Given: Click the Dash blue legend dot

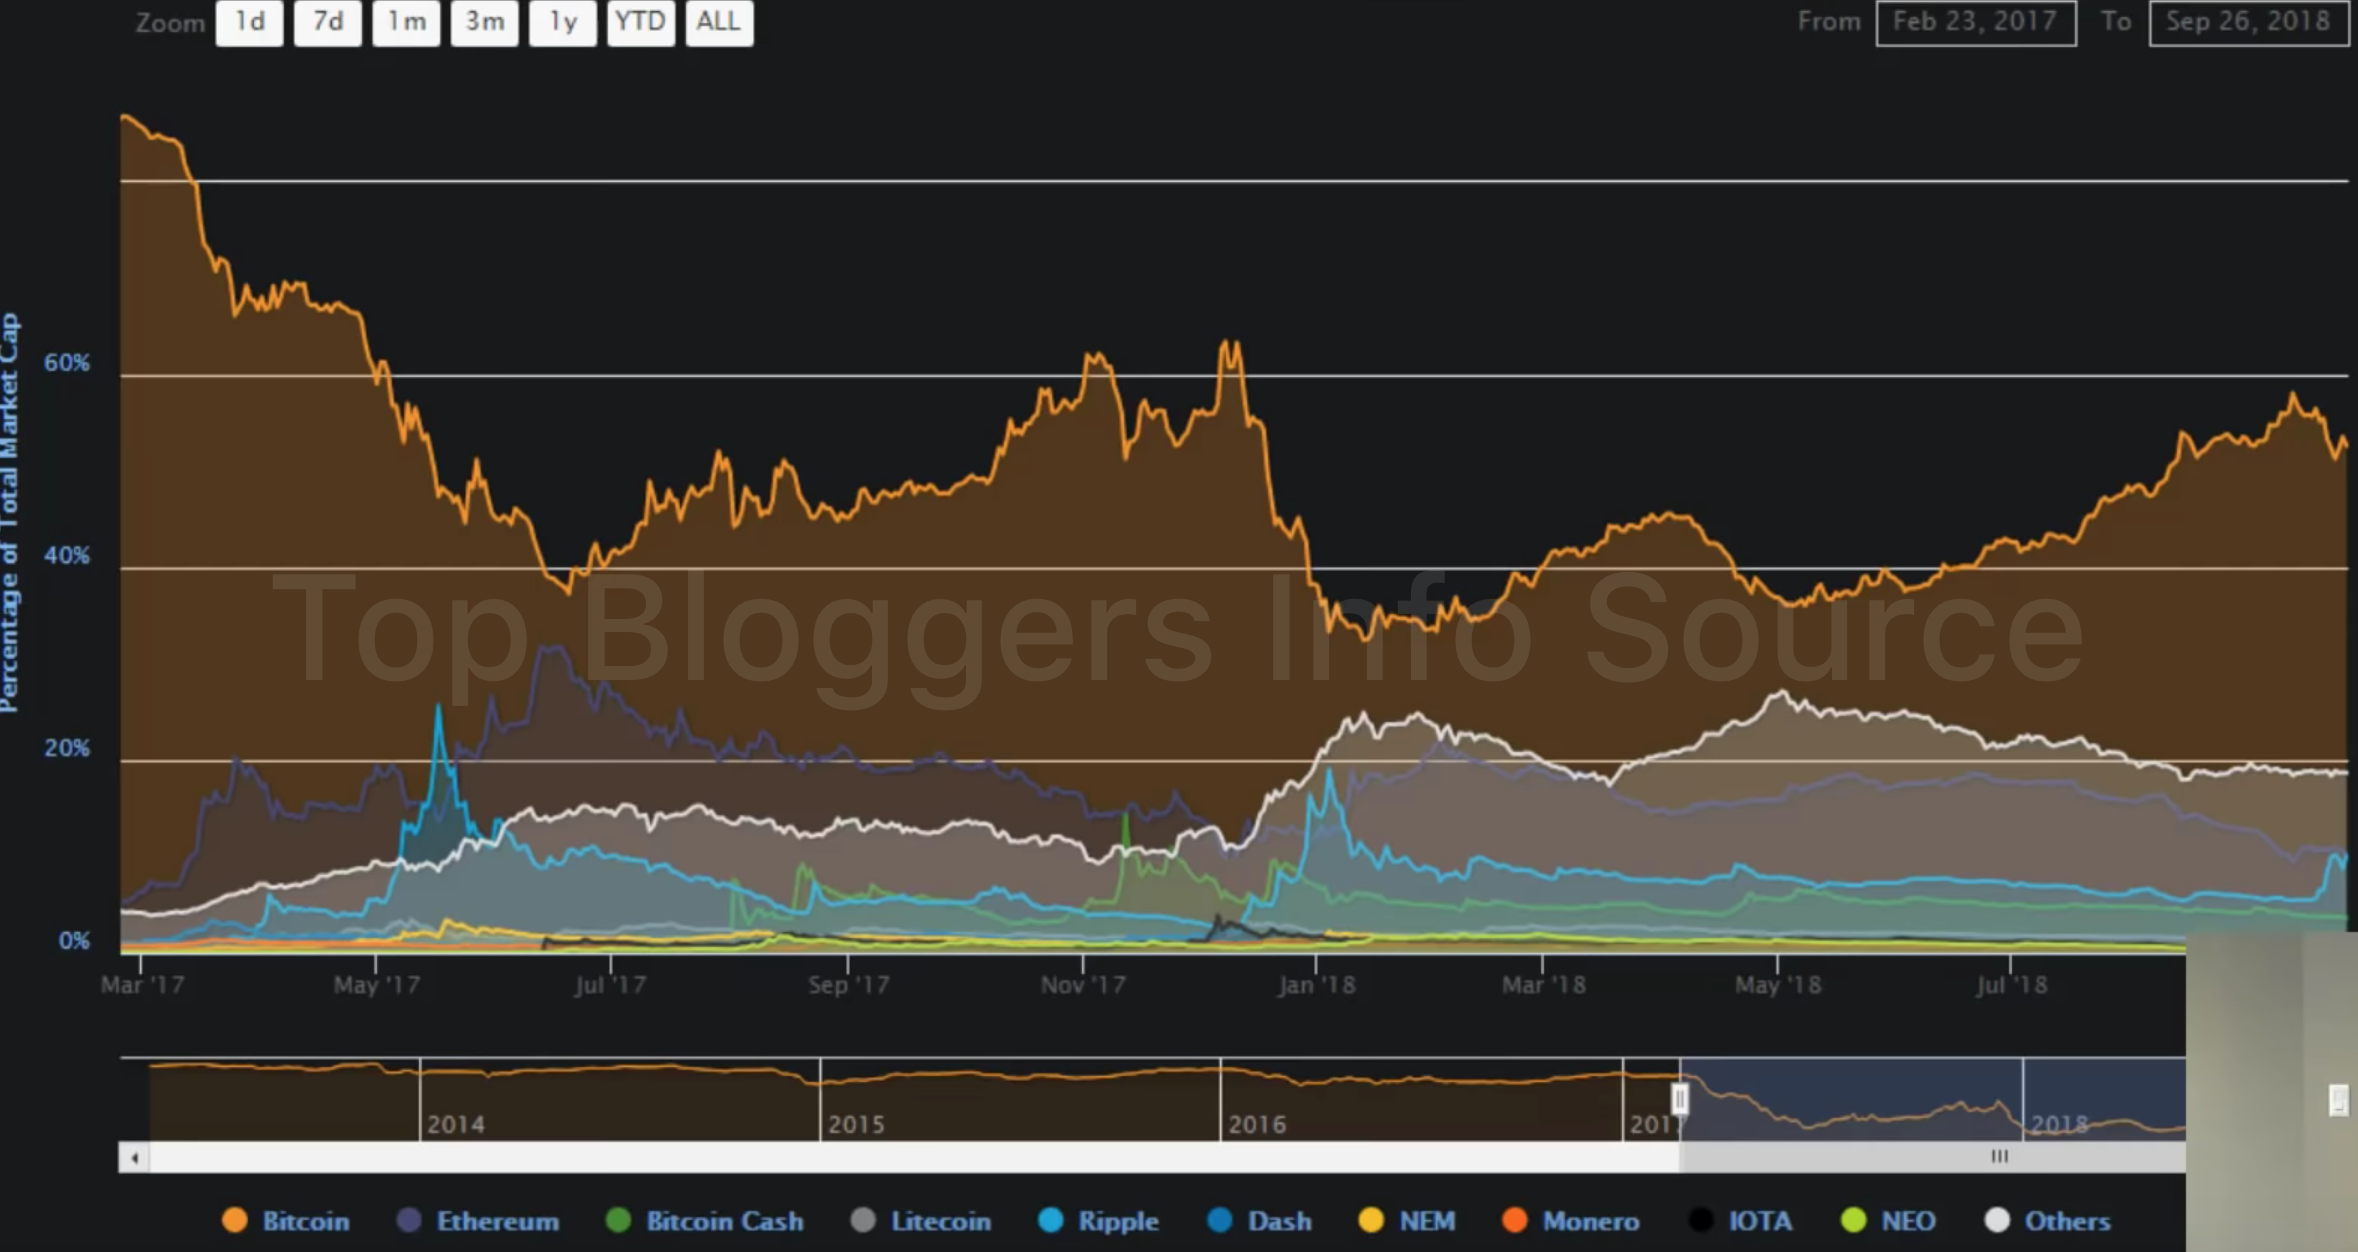Looking at the screenshot, I should click(1220, 1220).
